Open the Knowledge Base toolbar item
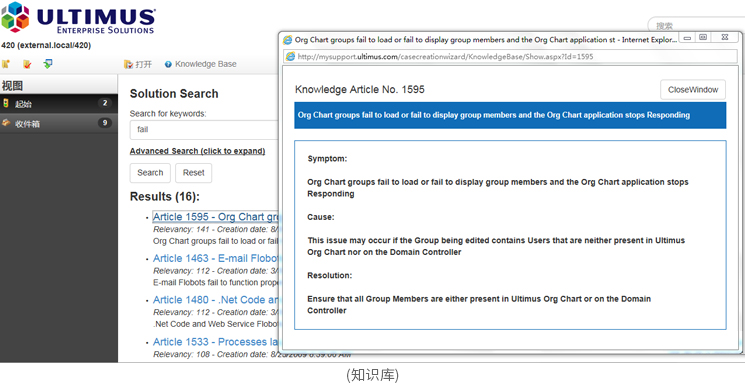The height and width of the screenshot is (390, 745). tap(201, 64)
